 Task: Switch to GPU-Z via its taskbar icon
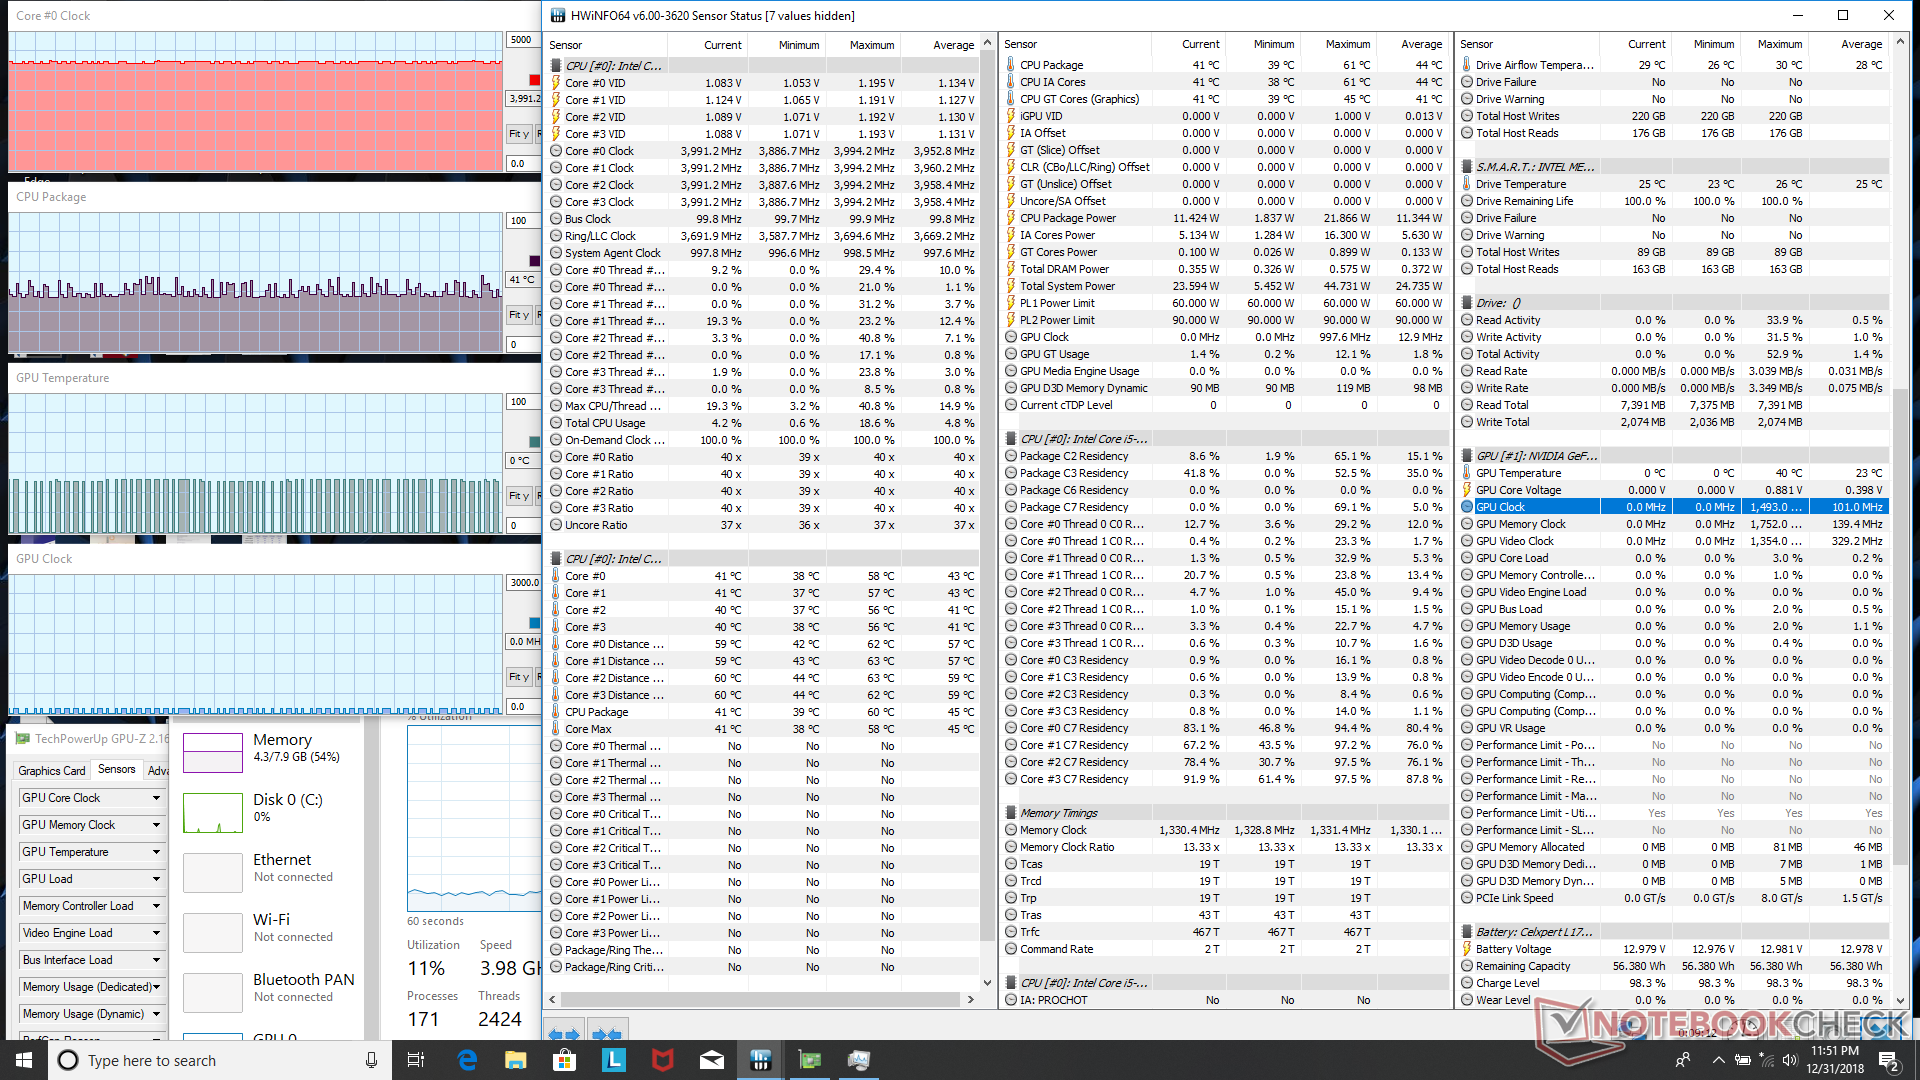point(810,1060)
